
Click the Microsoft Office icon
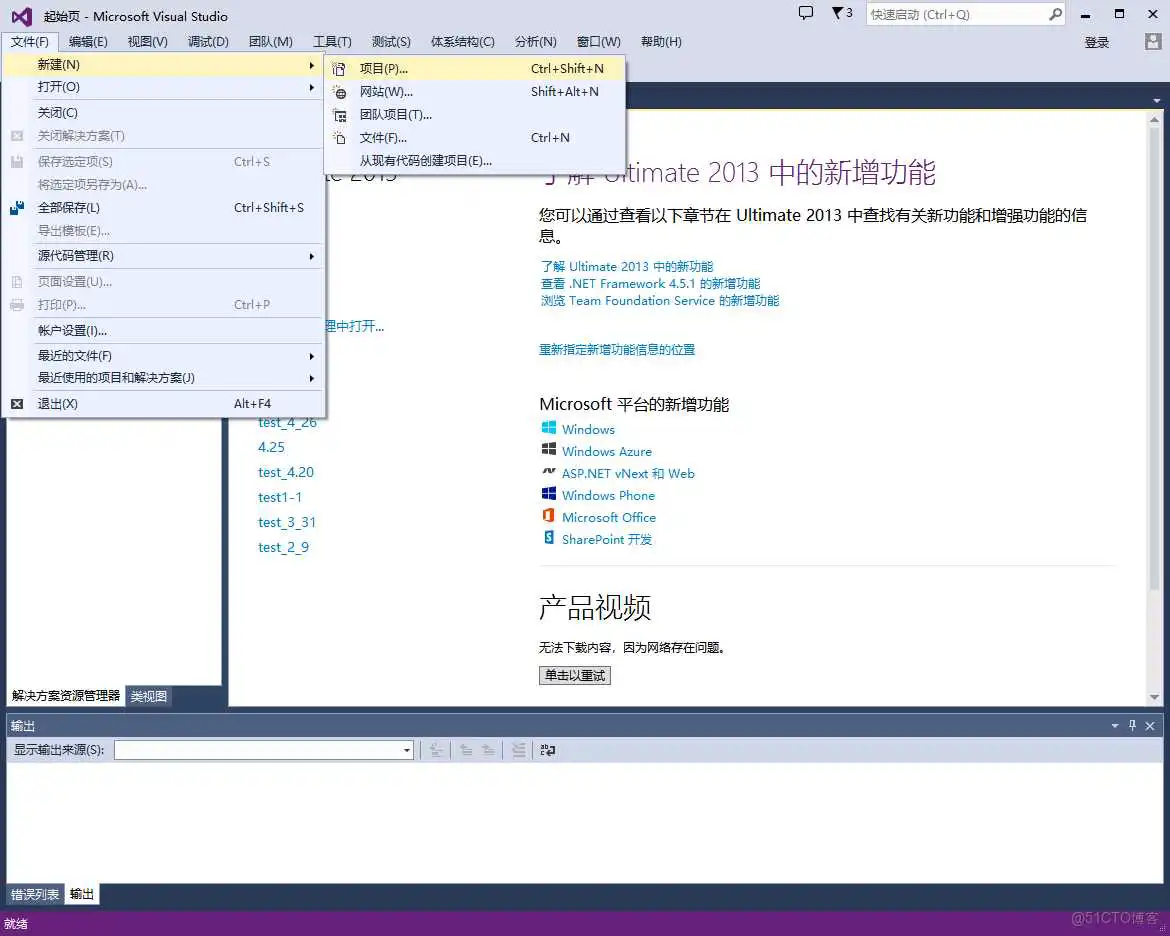tap(548, 517)
